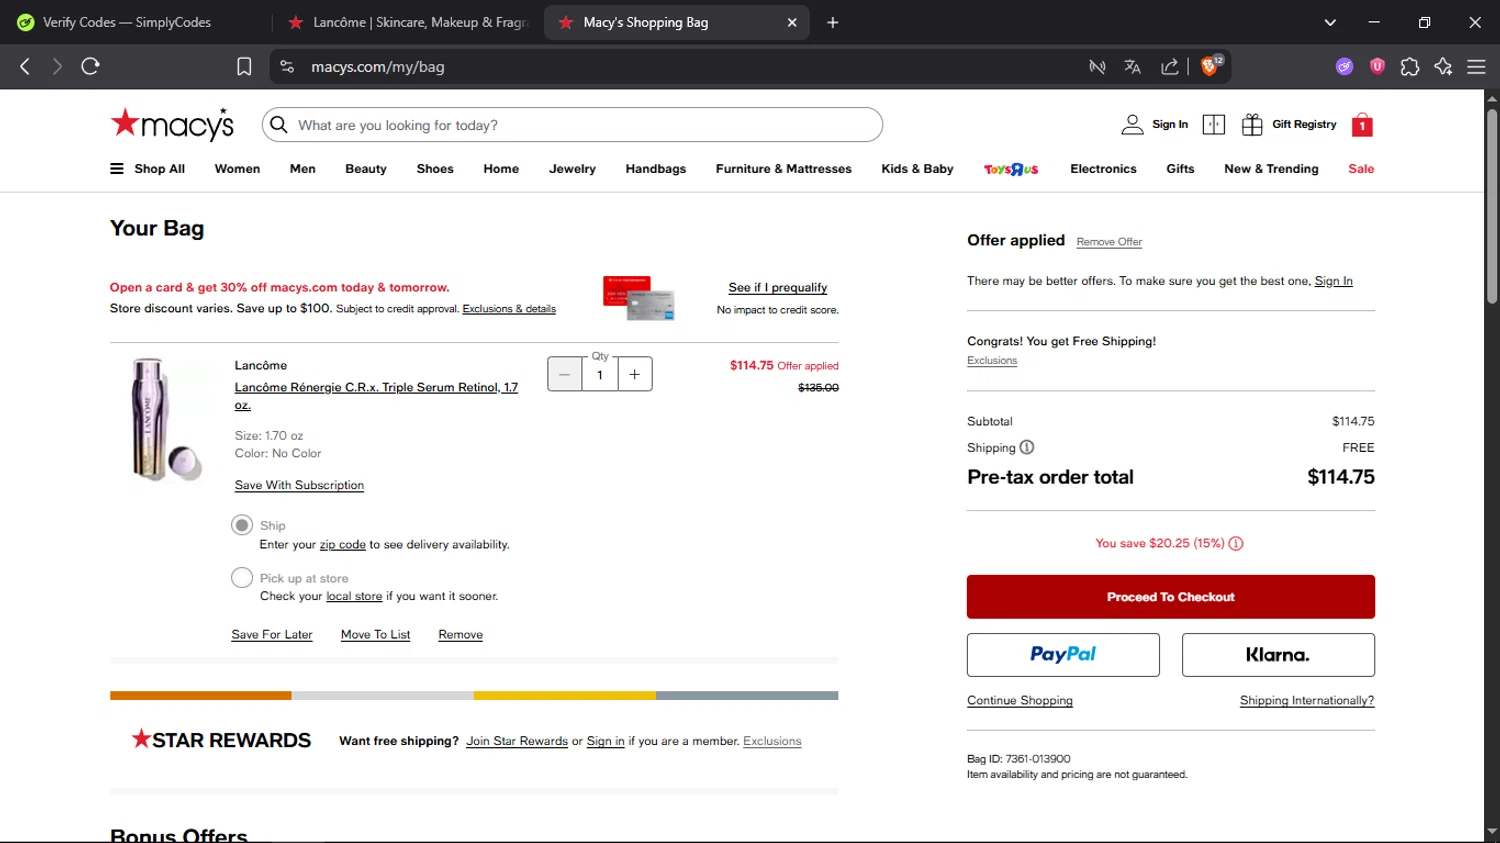Open the Women menu

(237, 169)
